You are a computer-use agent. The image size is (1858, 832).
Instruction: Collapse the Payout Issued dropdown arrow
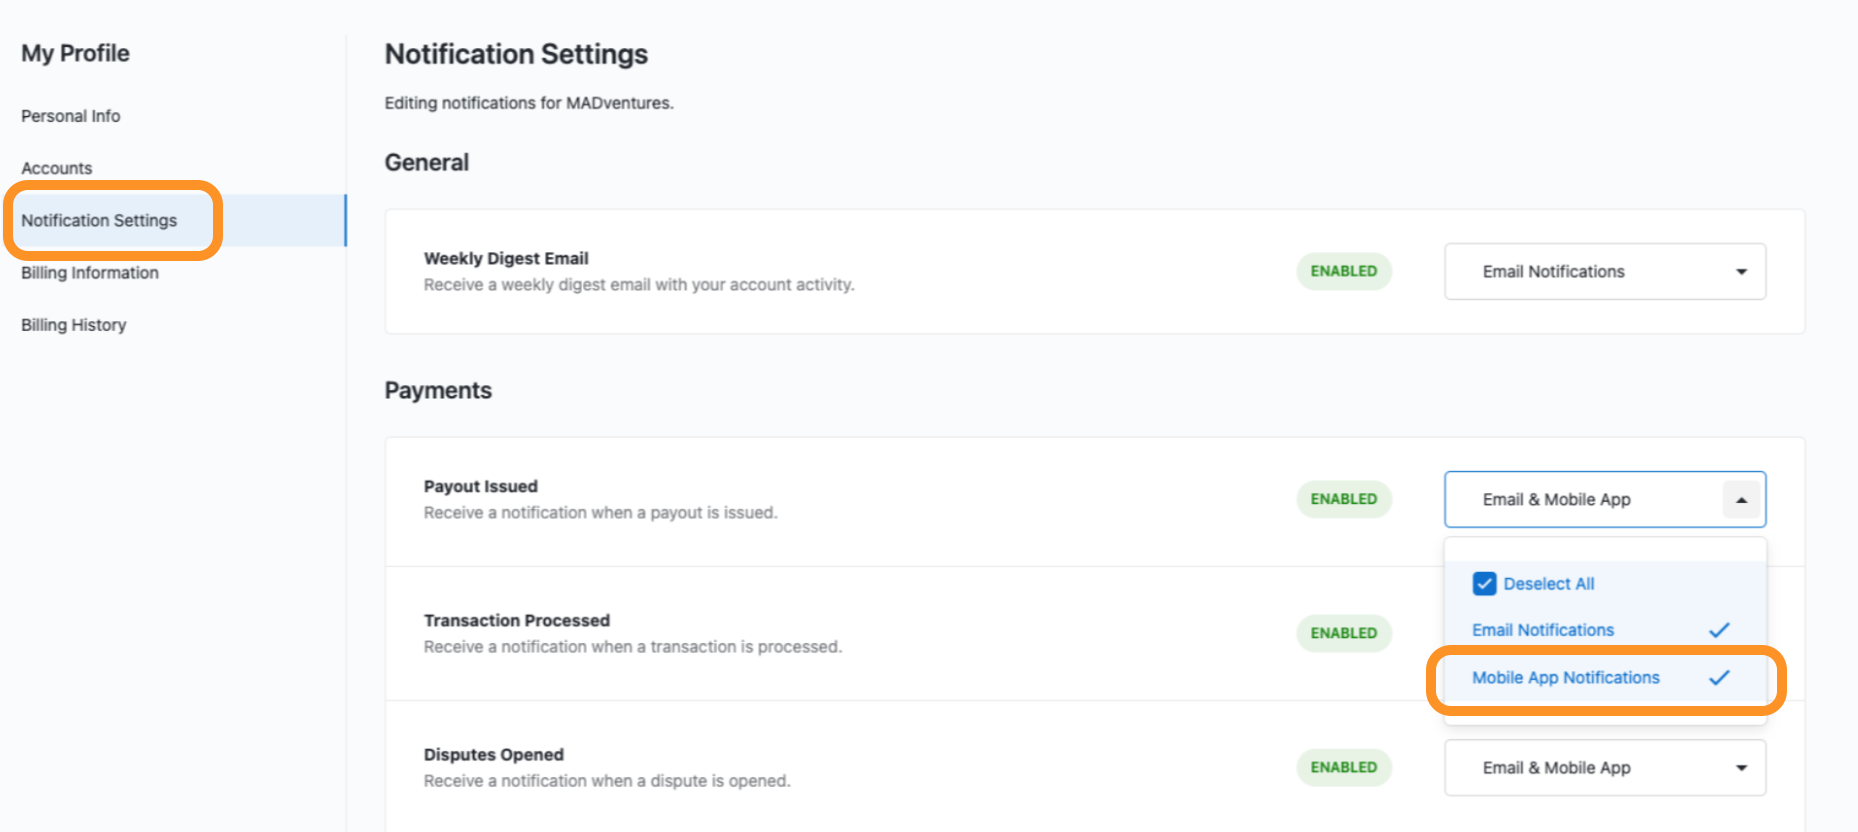point(1741,500)
